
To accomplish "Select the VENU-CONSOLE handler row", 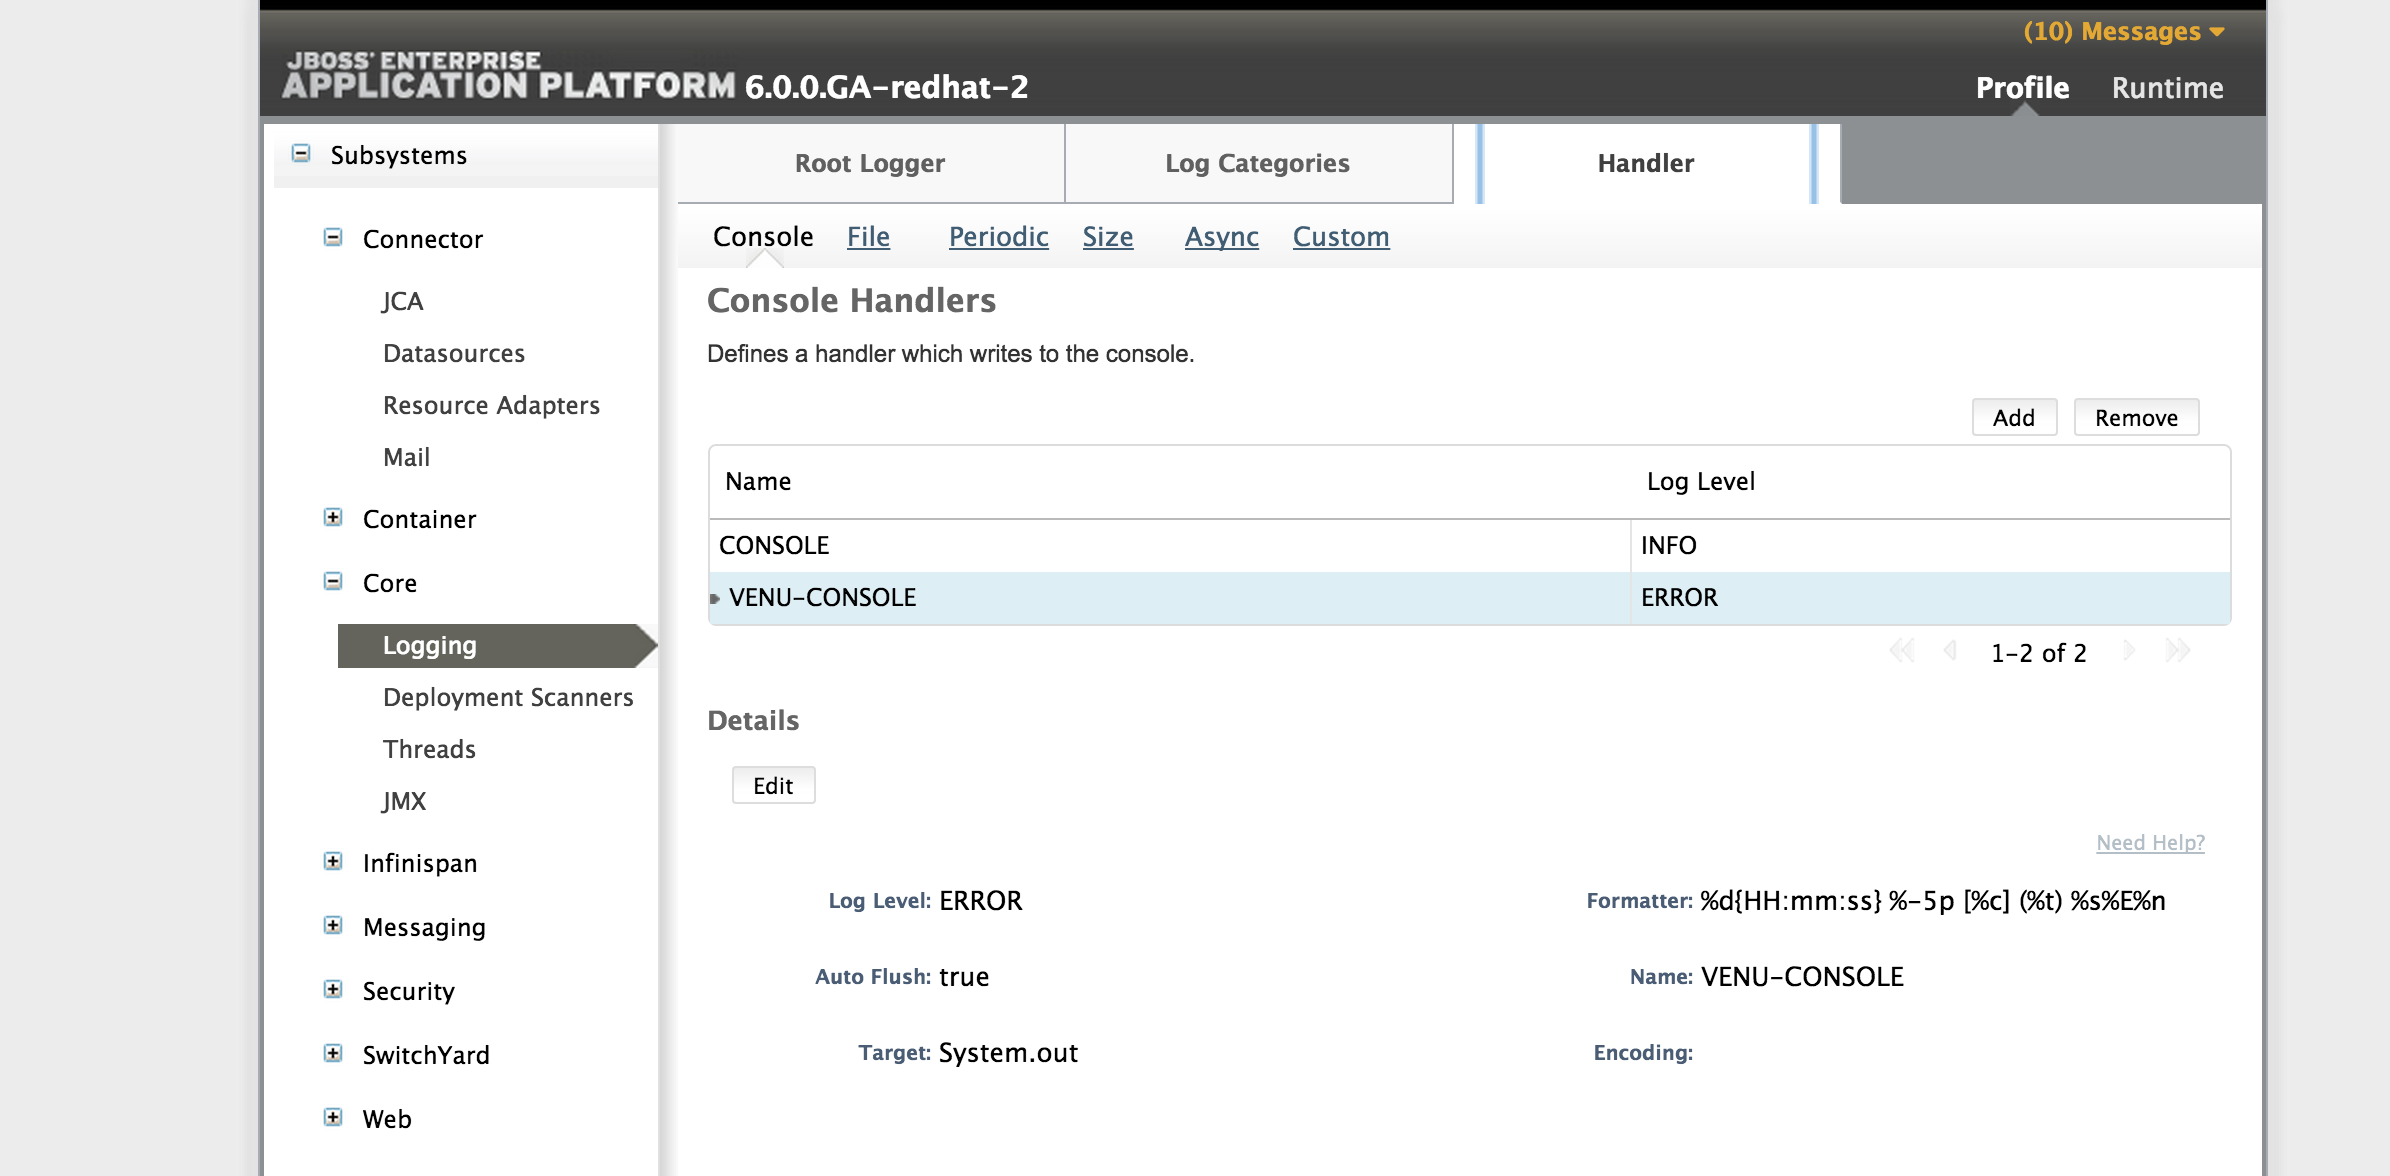I will 1469,597.
